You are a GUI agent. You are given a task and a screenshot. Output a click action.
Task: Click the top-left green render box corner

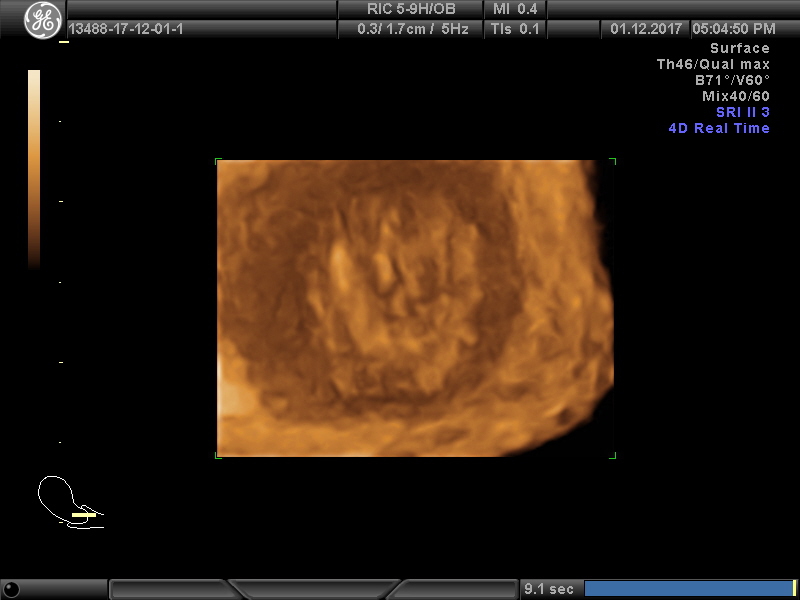218,161
